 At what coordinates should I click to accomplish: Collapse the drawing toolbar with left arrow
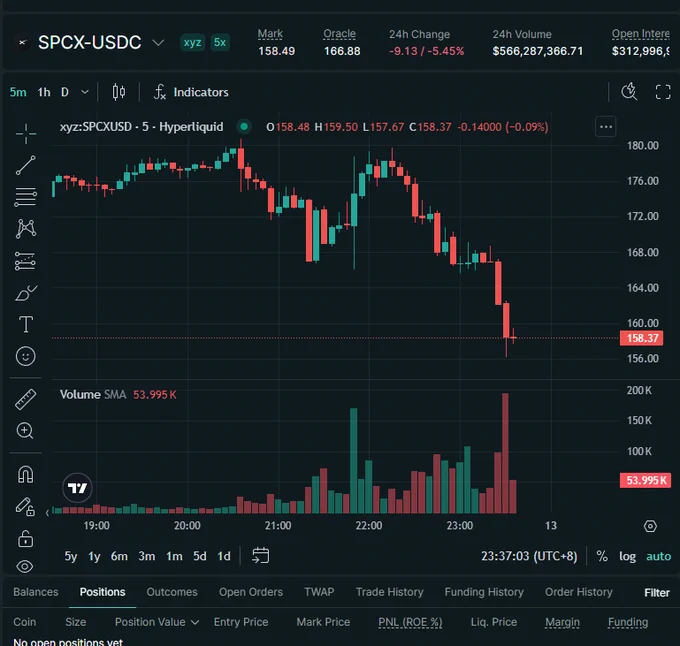coord(47,513)
